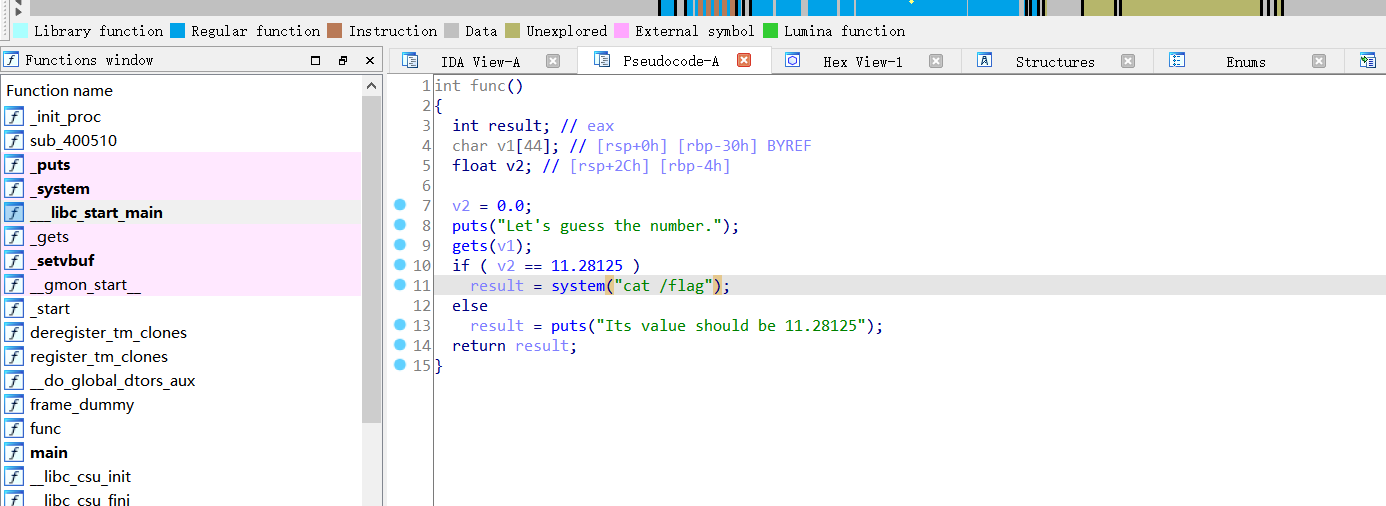Click the Regular function legend color swatch
The image size is (1386, 506).
(178, 31)
